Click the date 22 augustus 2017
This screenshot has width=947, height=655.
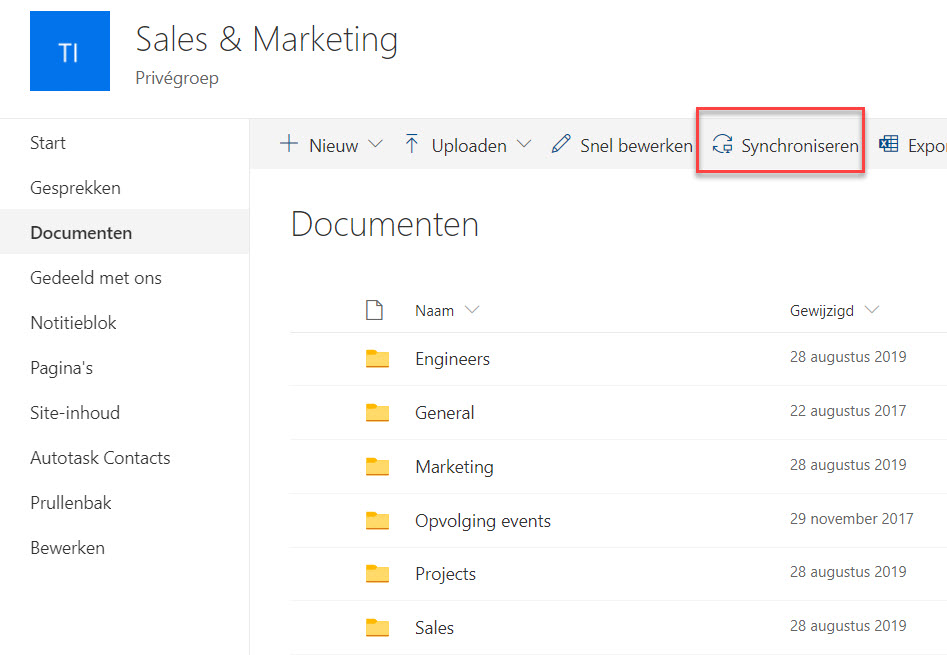(x=848, y=411)
